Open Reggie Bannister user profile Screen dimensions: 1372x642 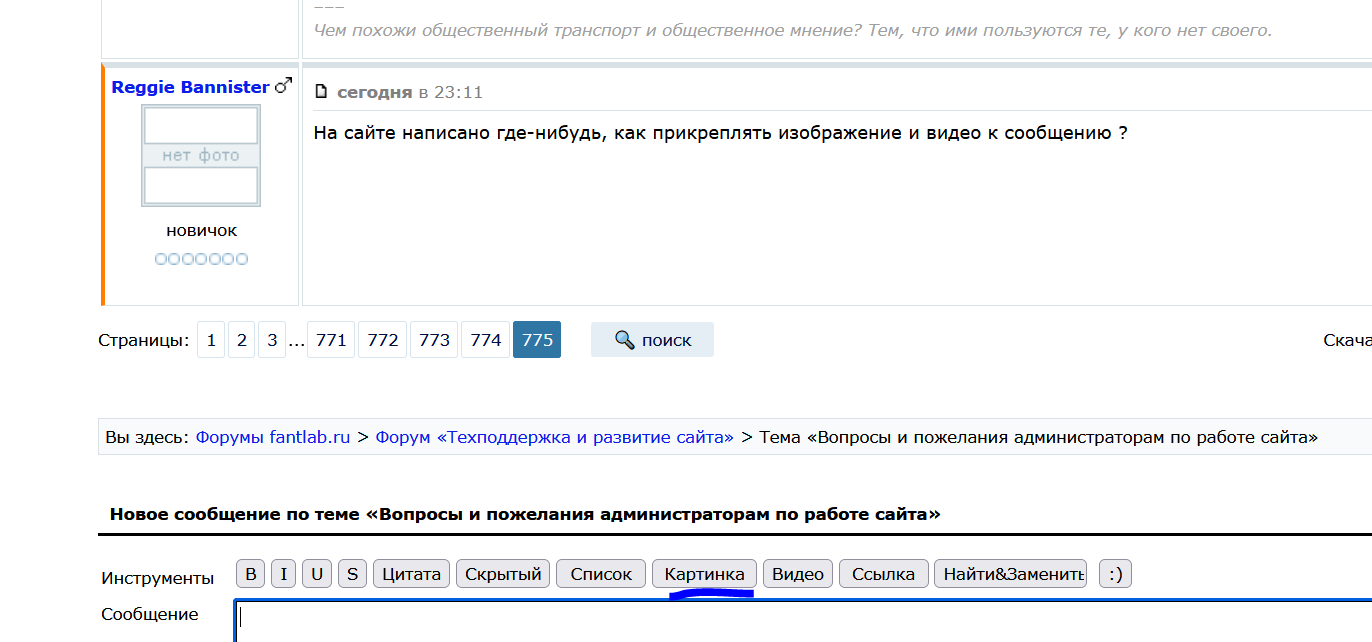[190, 87]
